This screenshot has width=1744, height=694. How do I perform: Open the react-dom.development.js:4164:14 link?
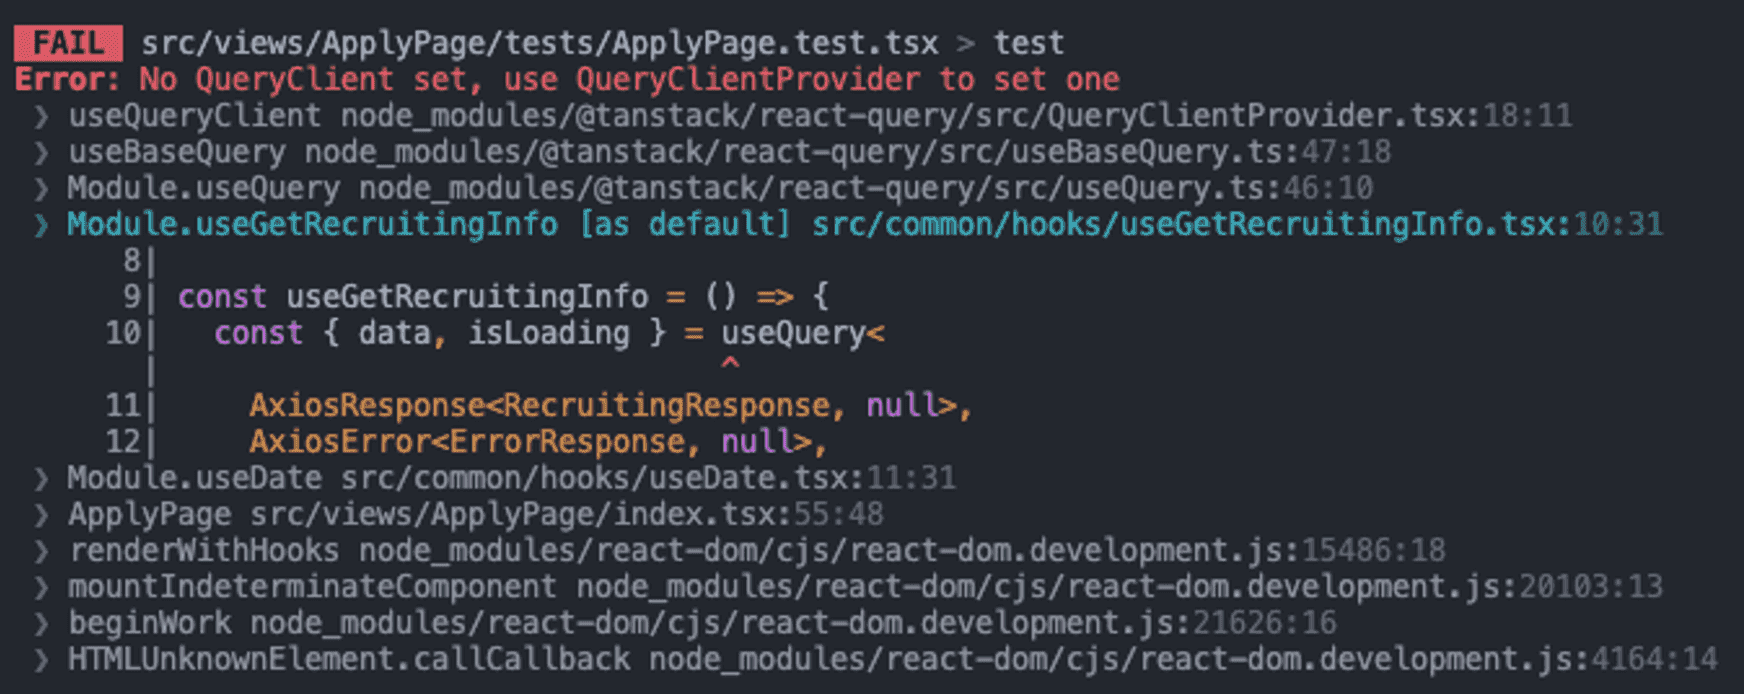pyautogui.click(x=1182, y=659)
